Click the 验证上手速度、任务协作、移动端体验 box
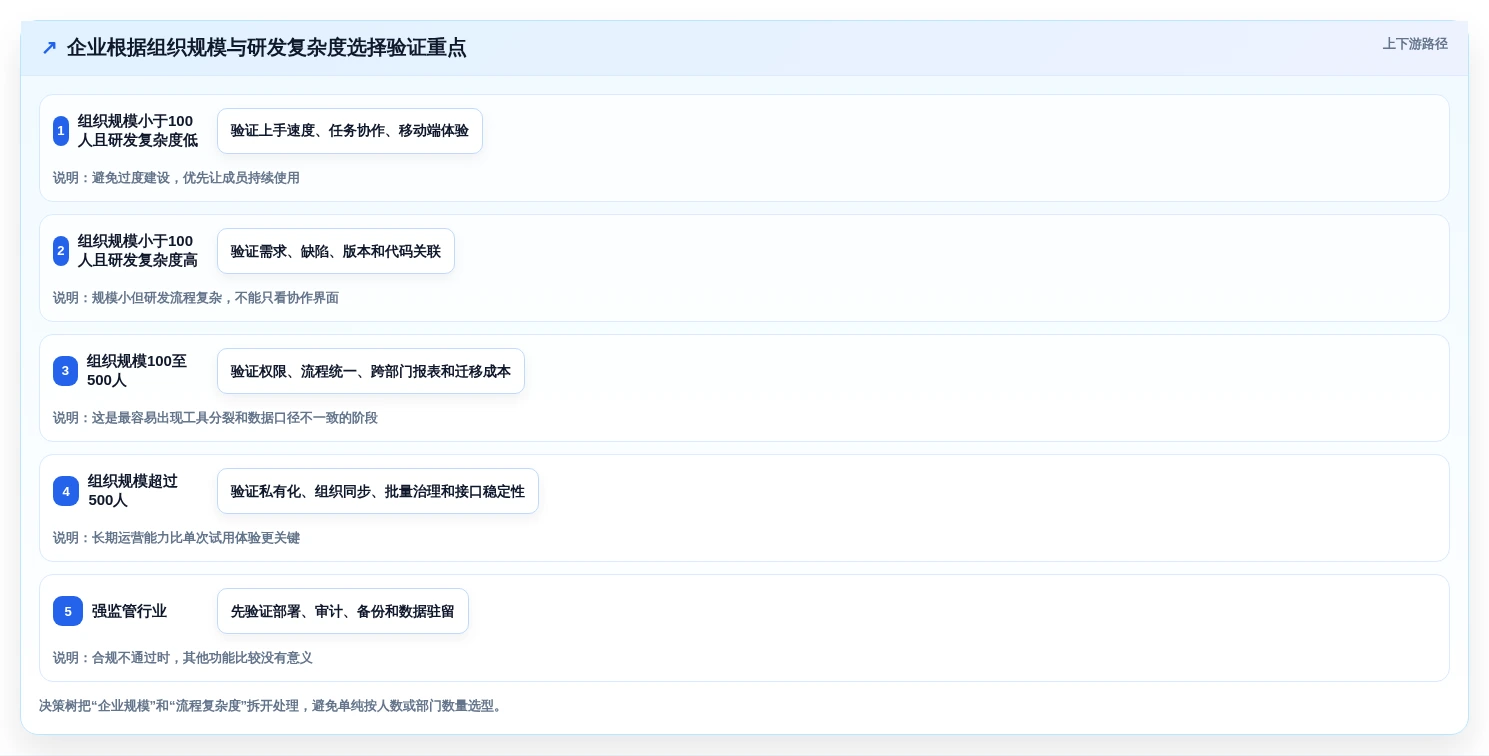 (350, 131)
